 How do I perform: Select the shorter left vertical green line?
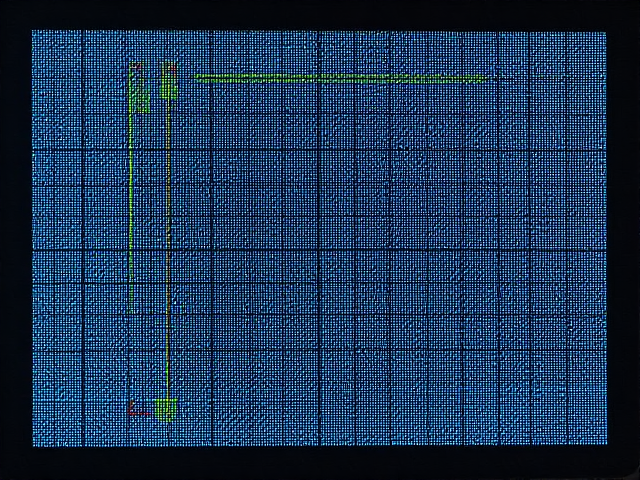click(131, 188)
